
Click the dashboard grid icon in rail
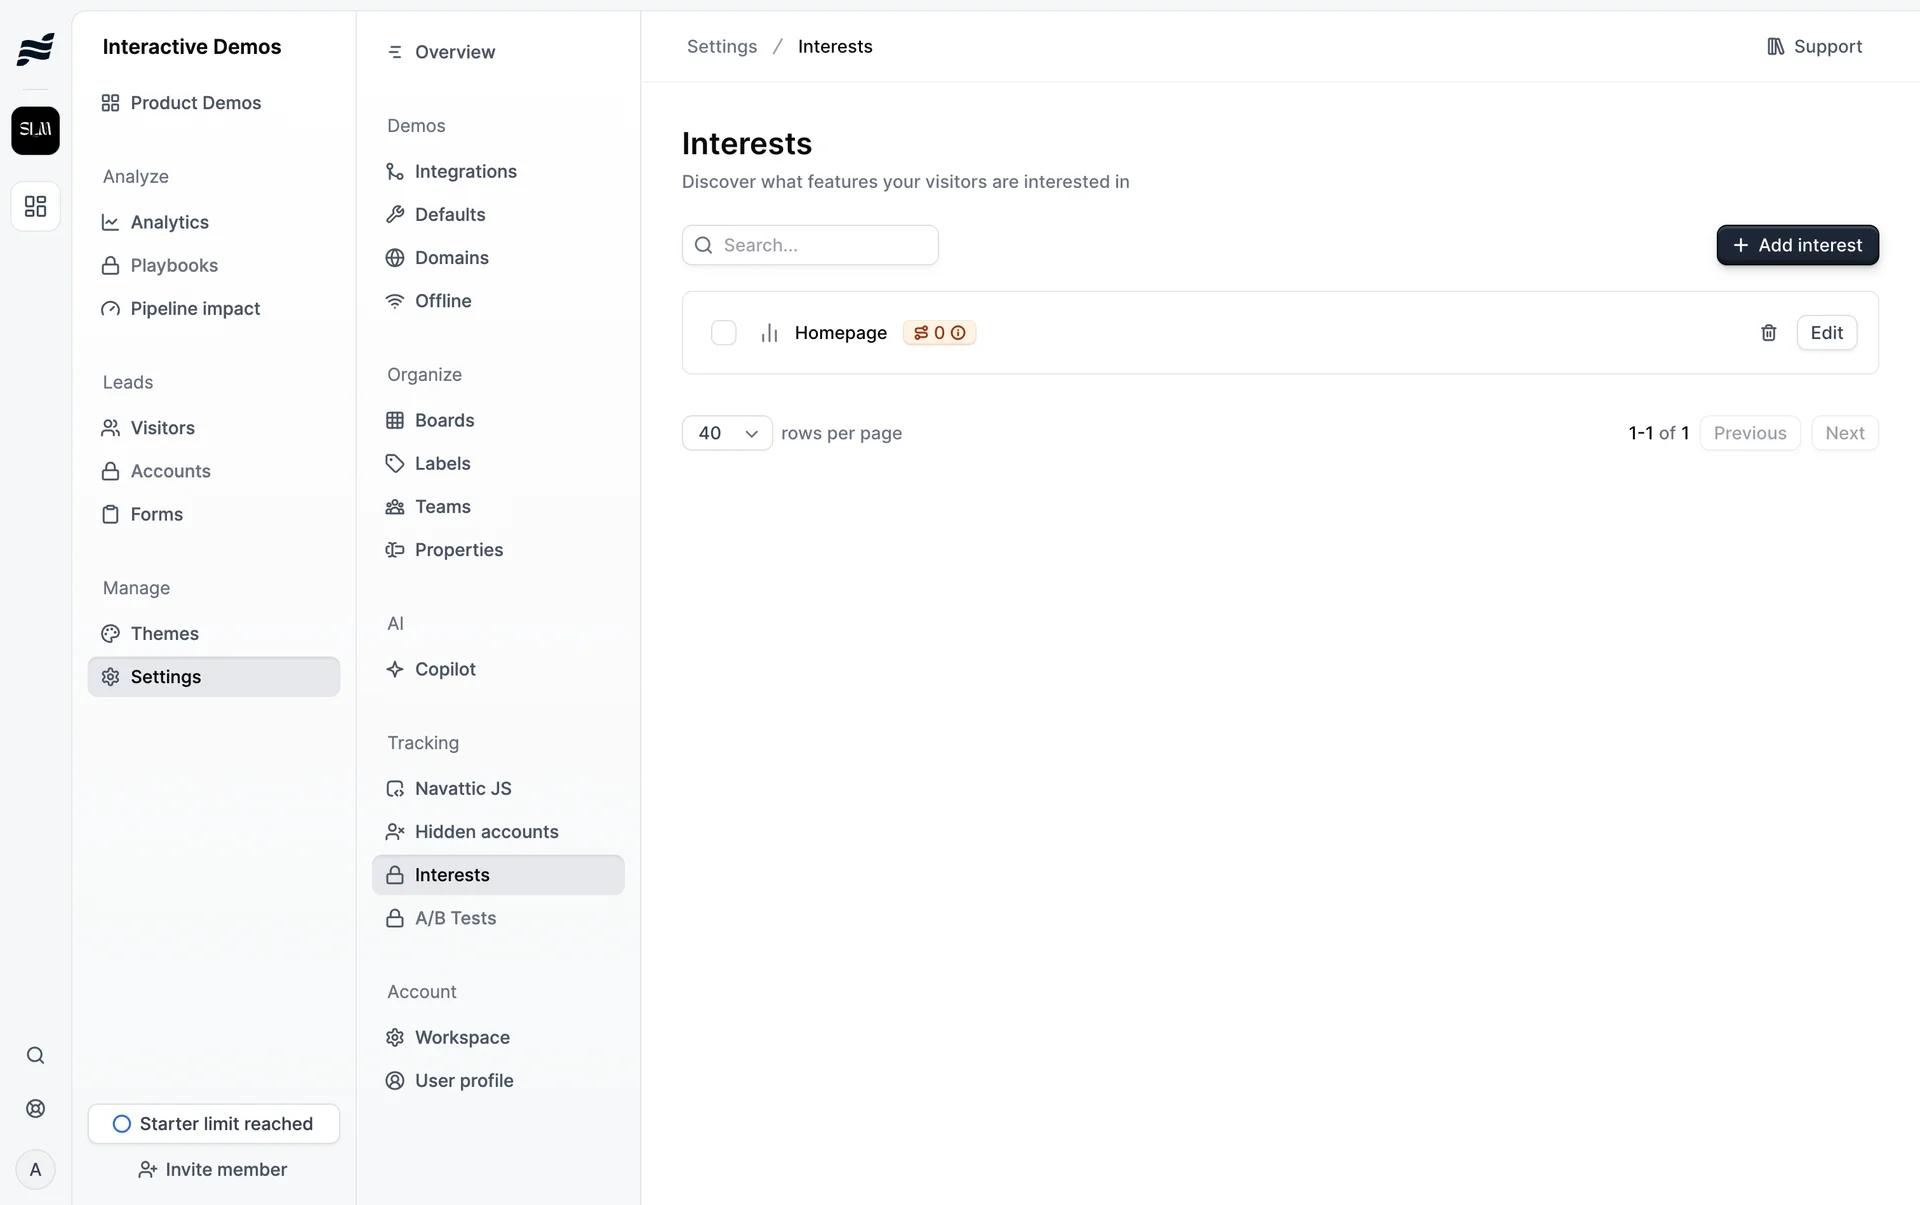[x=35, y=206]
